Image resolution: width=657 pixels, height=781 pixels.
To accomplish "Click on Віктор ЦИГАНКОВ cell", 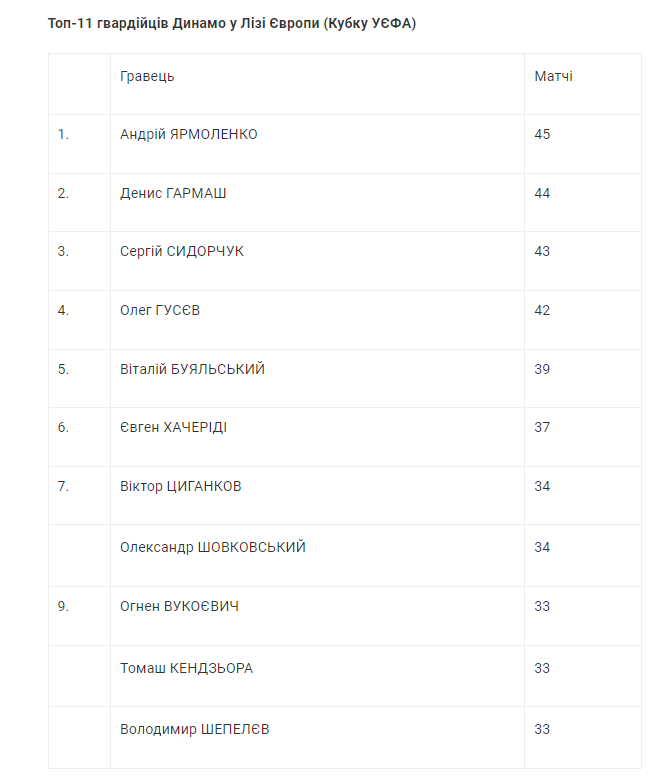I will pyautogui.click(x=180, y=486).
